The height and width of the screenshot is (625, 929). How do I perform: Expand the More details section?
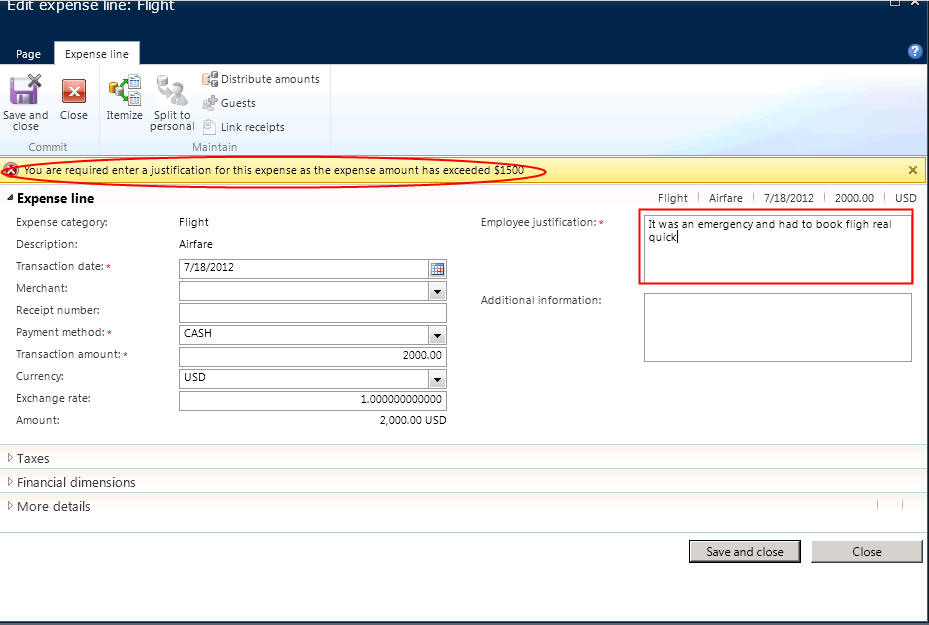(53, 506)
